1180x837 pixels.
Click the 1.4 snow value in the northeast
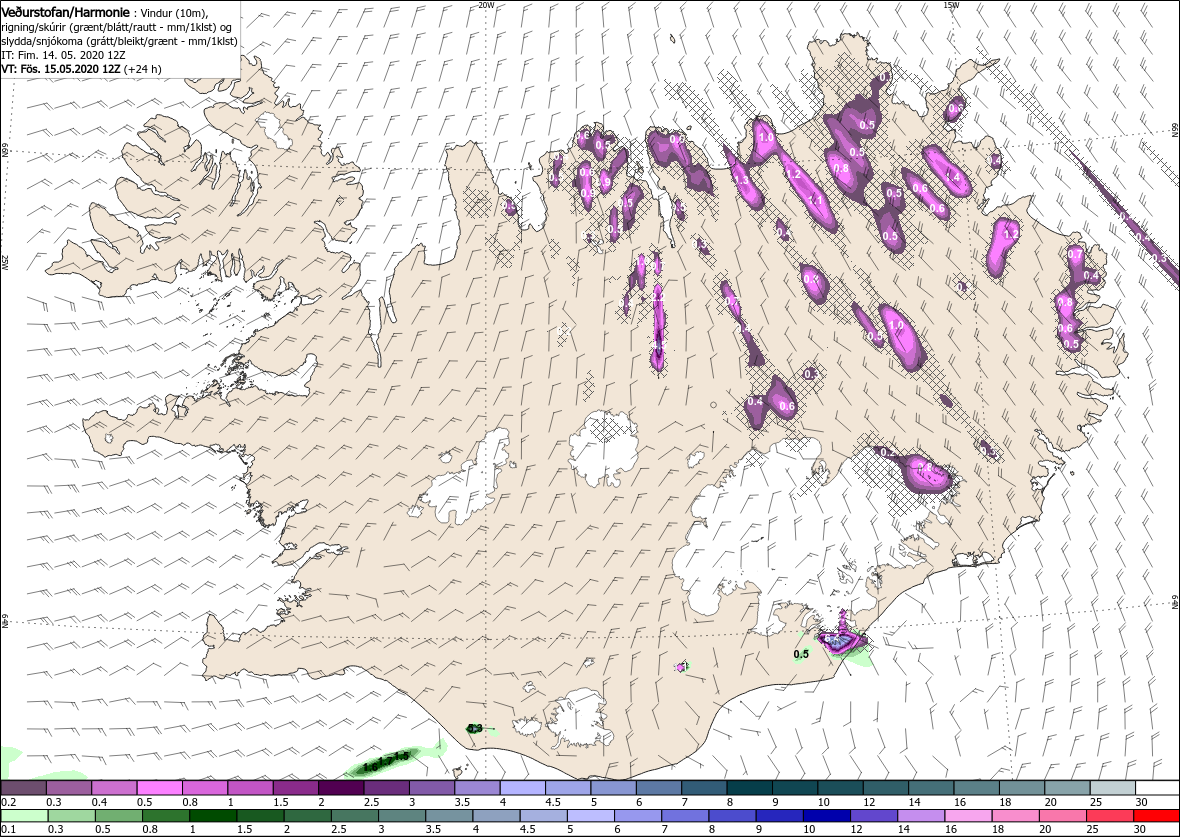(953, 177)
